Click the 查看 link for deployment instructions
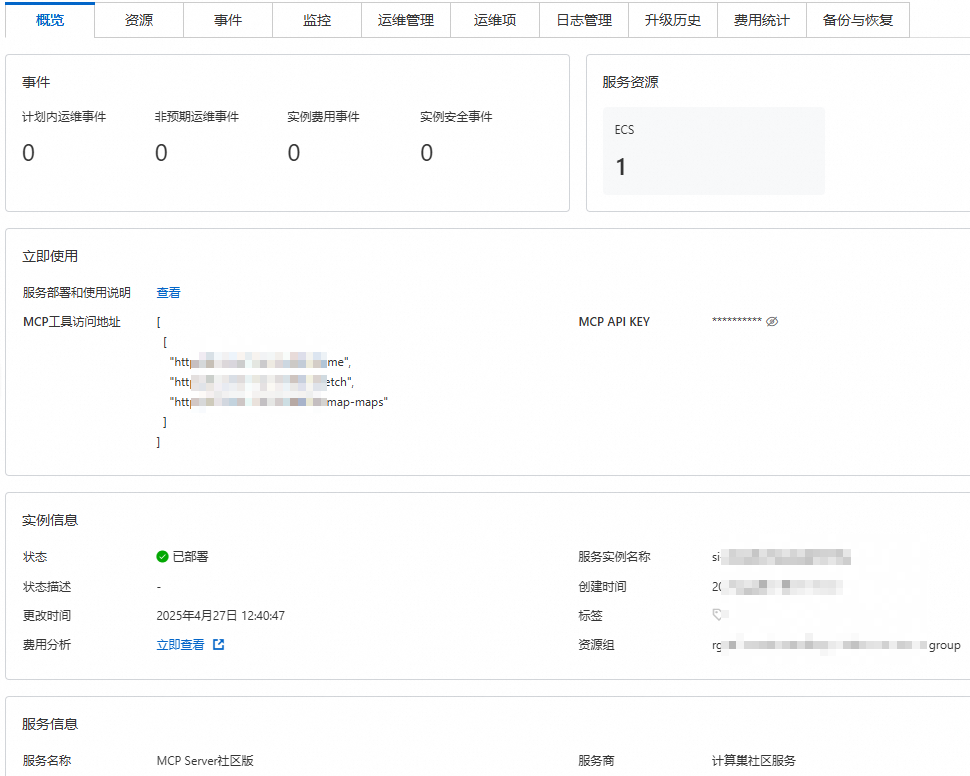Screen dimensions: 970x776 168,293
